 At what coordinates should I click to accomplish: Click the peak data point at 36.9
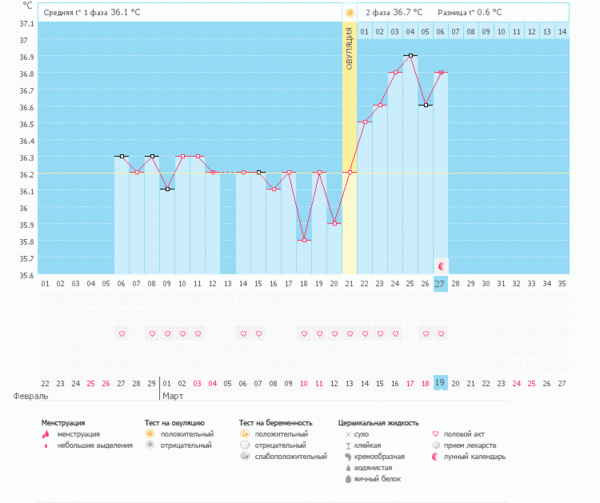coord(410,55)
